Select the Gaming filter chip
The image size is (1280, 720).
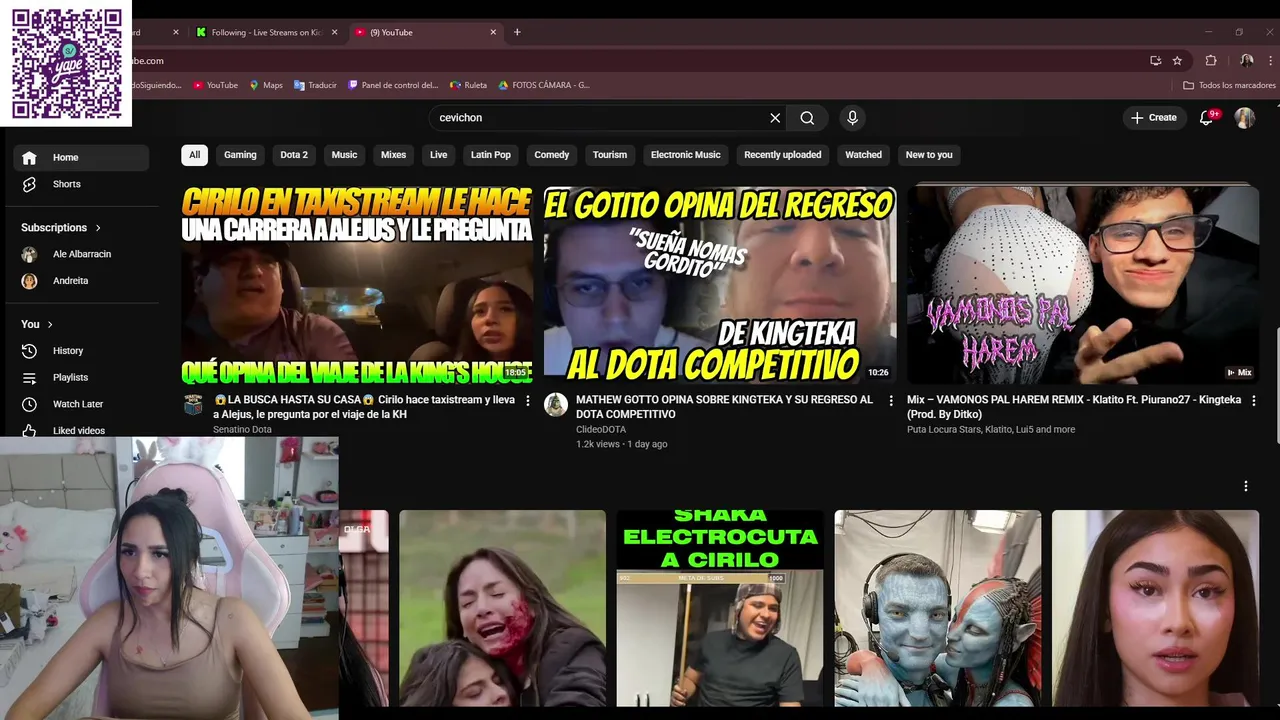coord(240,155)
